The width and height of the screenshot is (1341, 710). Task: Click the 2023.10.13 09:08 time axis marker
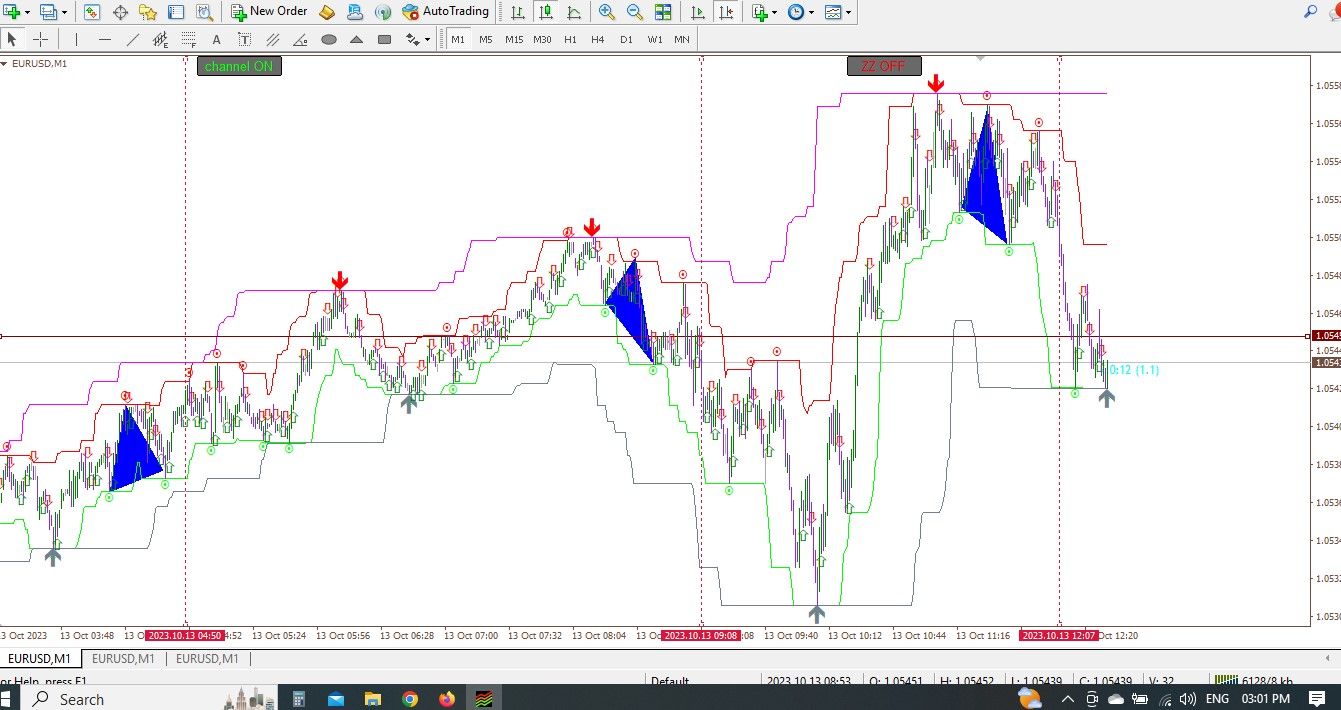(x=701, y=635)
